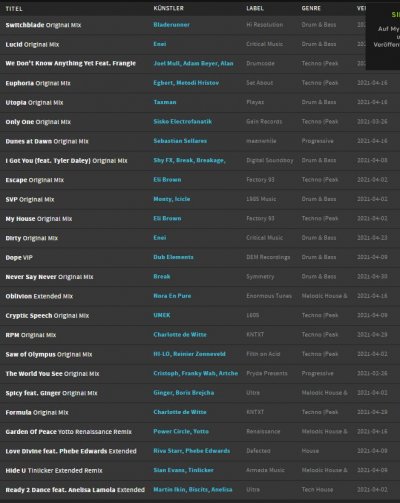Viewport: 400px width, 503px height.
Task: Visit artist Tinlicker's page
Action: [x=201, y=470]
